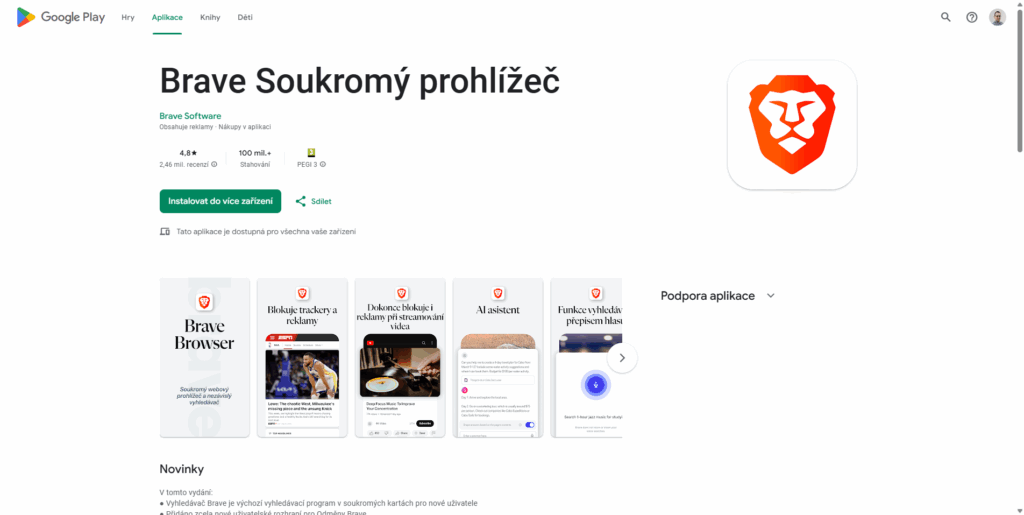Click the share icon beside Sdílet
Viewport: 1024px width, 515px height.
[x=300, y=201]
